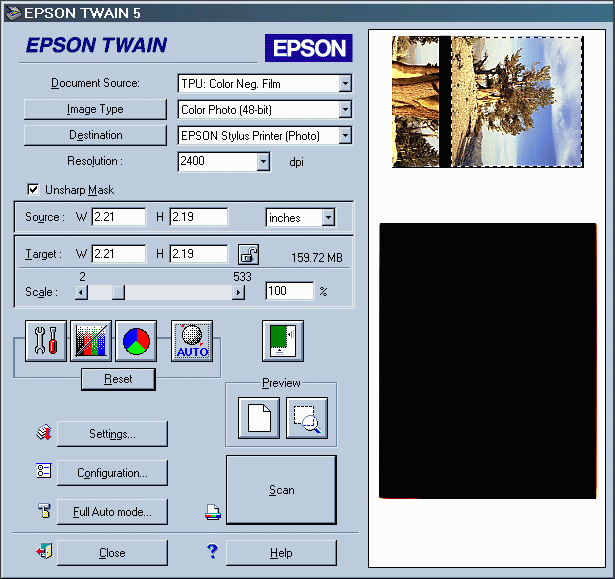
Task: Open the Destination printer dropdown
Action: click(345, 135)
